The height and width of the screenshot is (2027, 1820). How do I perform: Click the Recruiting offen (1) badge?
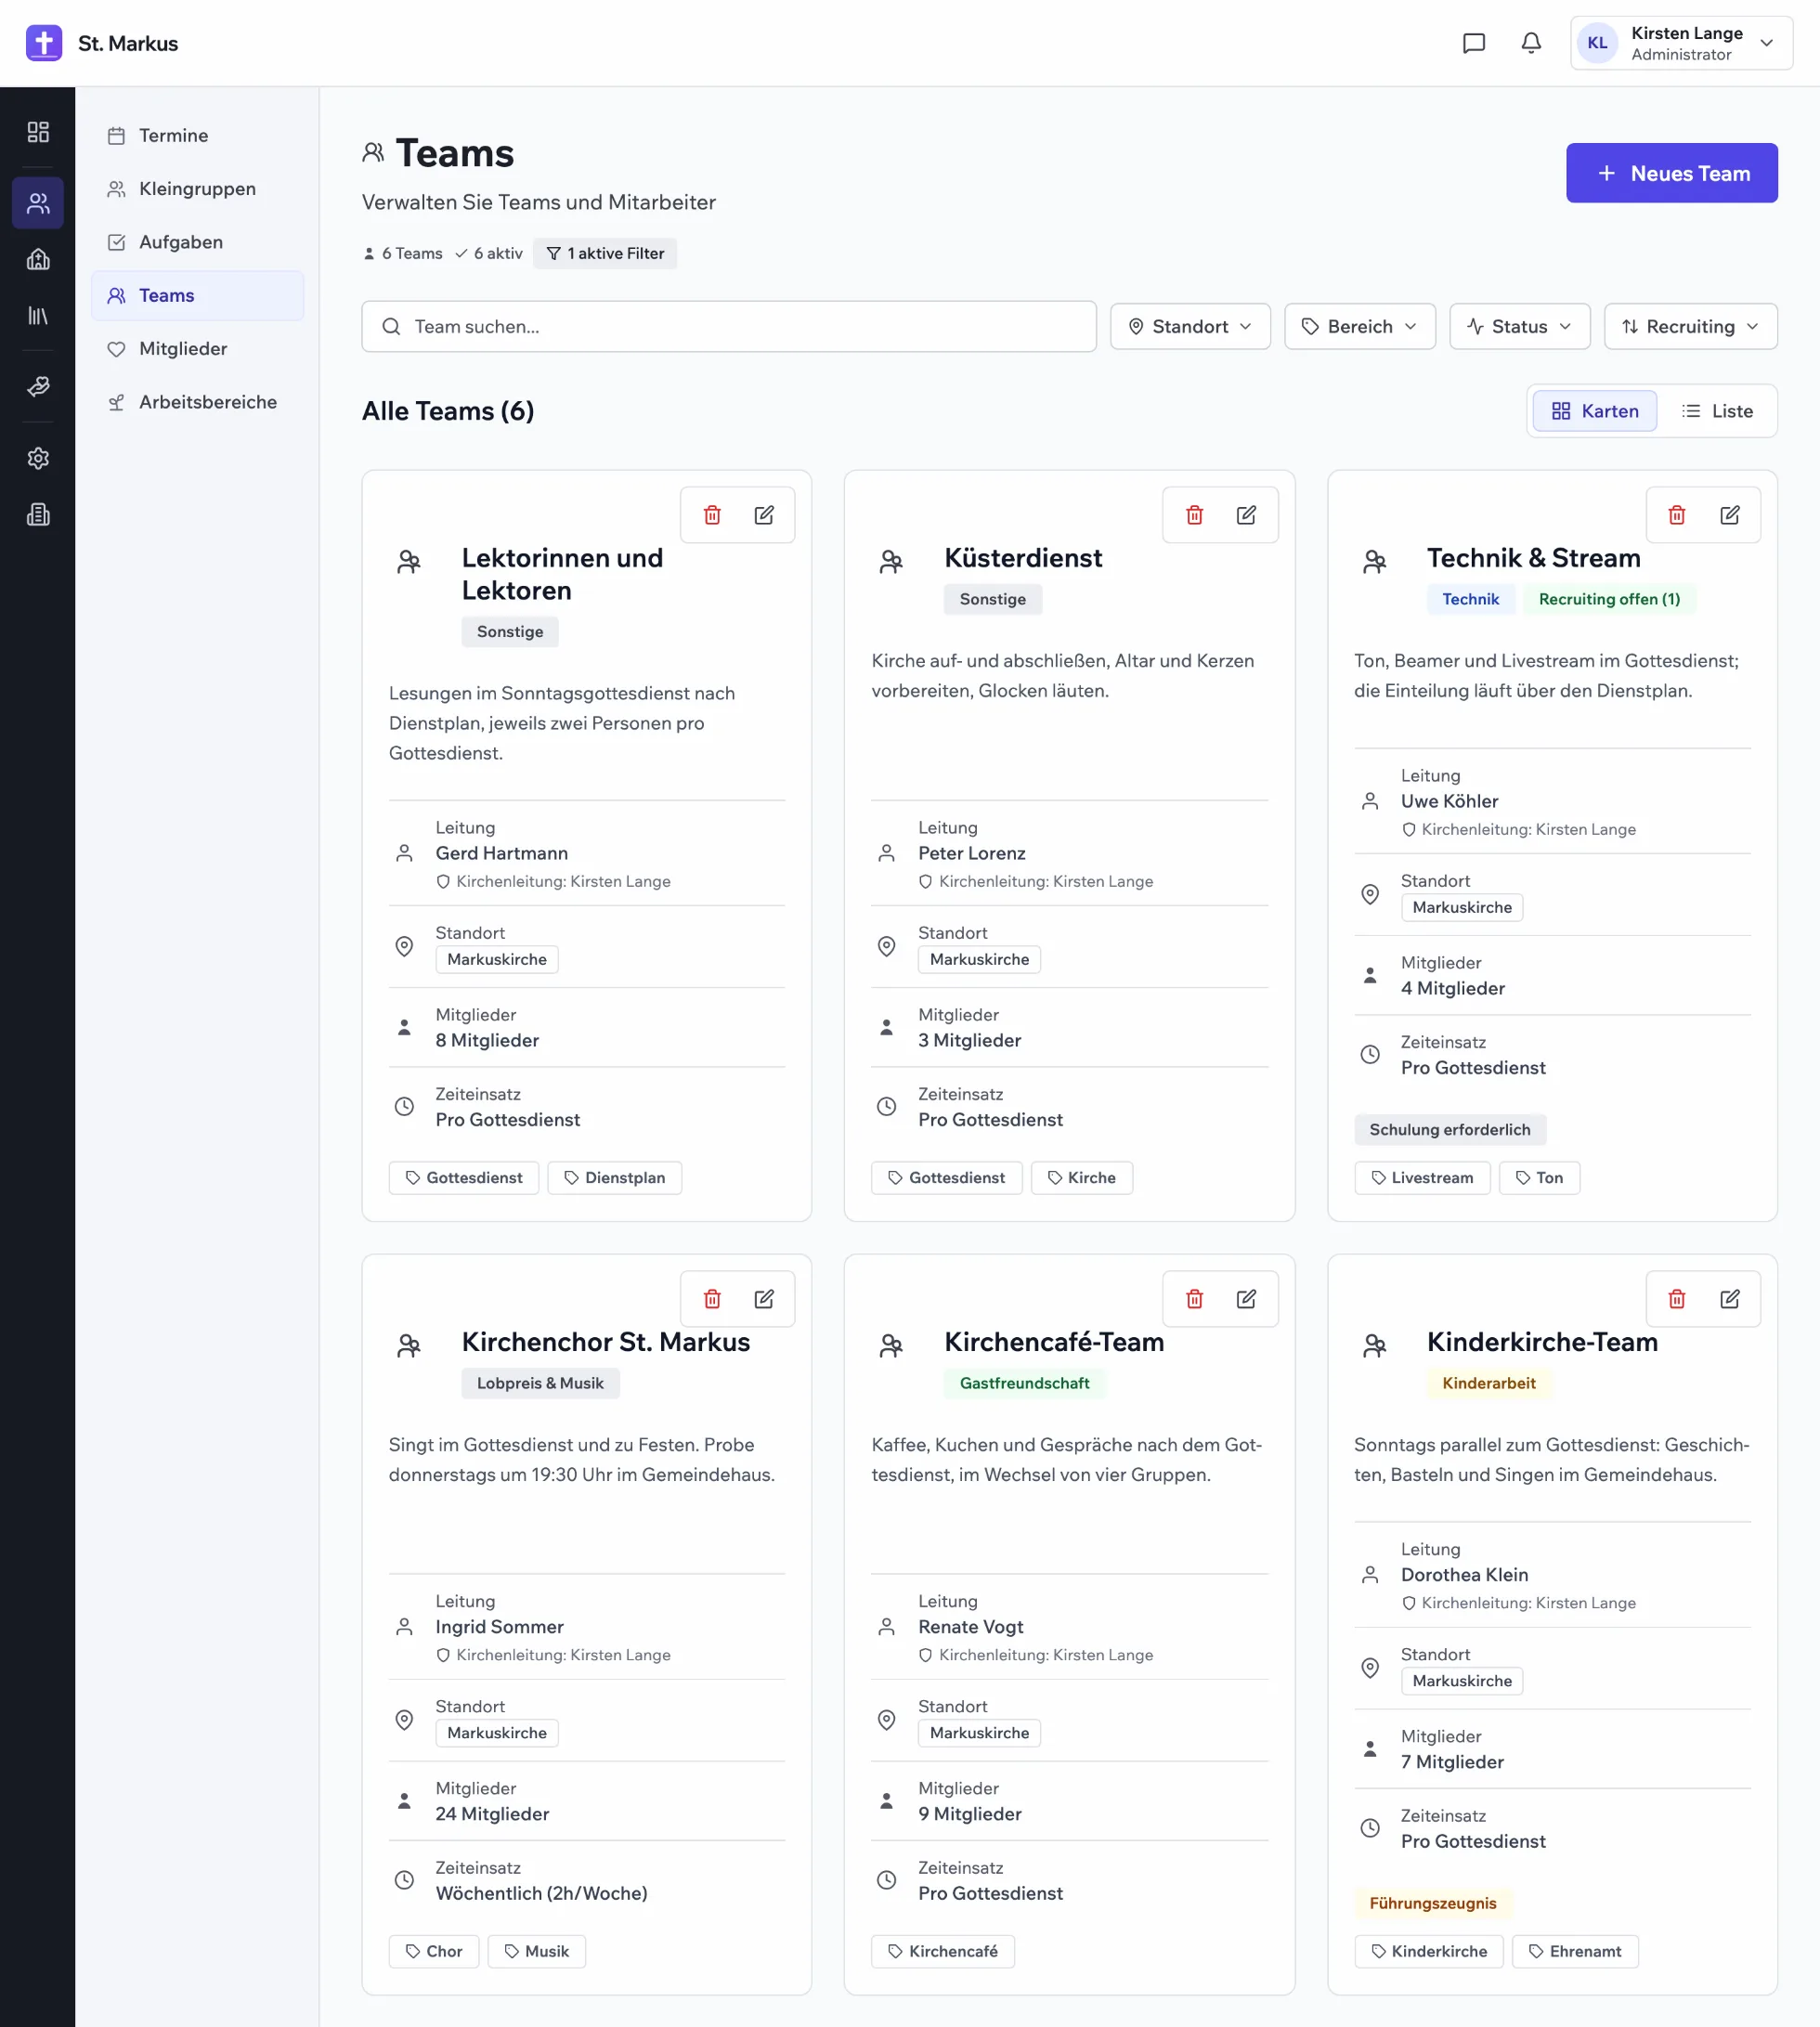point(1609,599)
